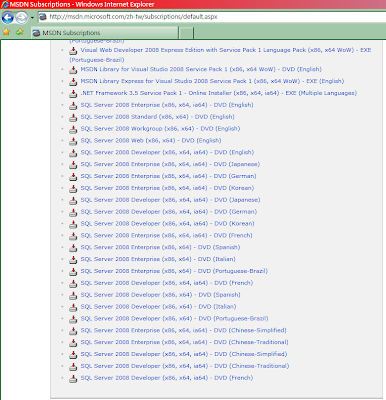
Task: Click download icon for SQL Server Enterprise Italian
Action: pos(73,260)
